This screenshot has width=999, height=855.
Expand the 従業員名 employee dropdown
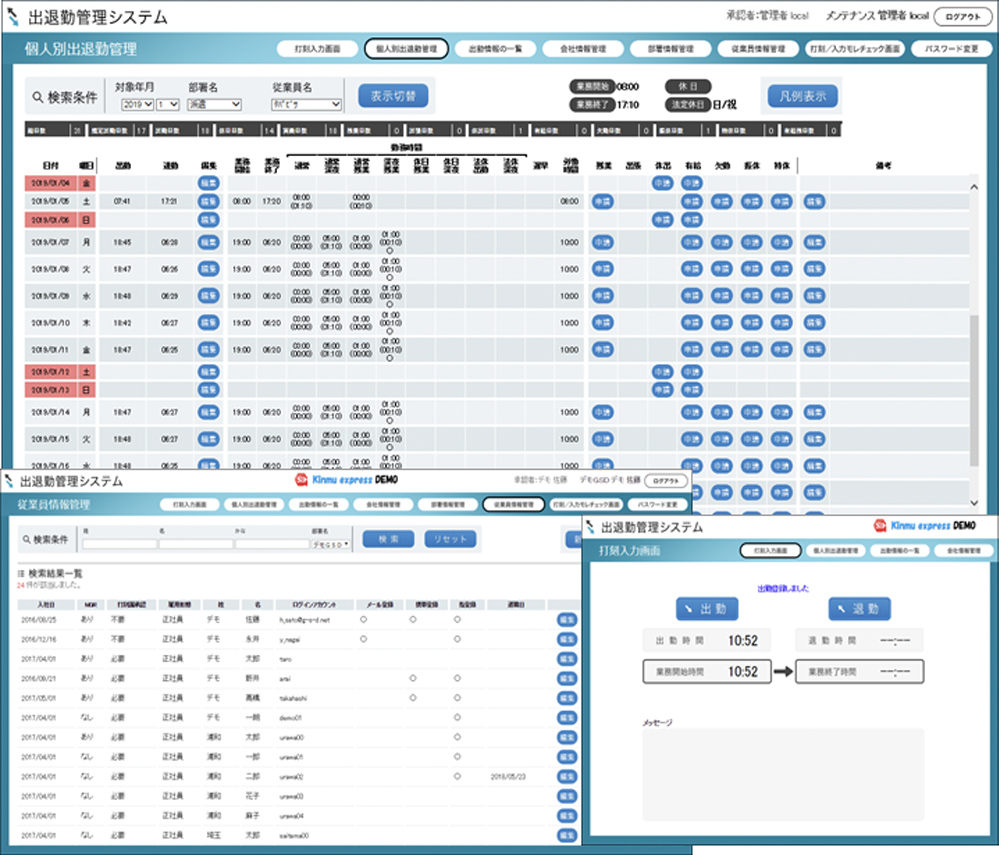point(306,104)
